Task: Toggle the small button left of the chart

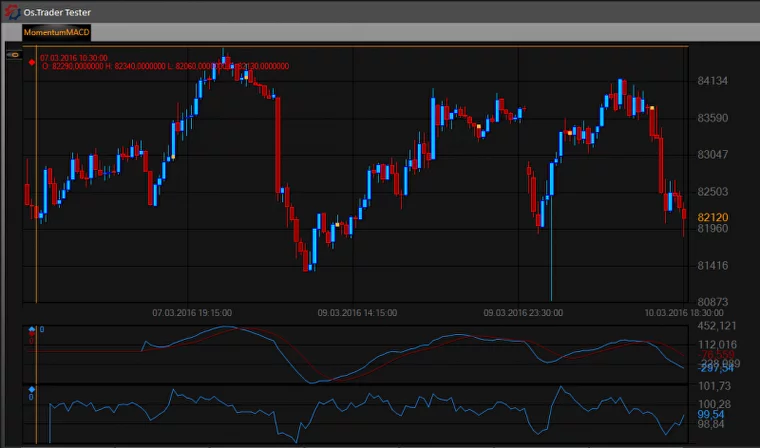Action: click(x=15, y=56)
